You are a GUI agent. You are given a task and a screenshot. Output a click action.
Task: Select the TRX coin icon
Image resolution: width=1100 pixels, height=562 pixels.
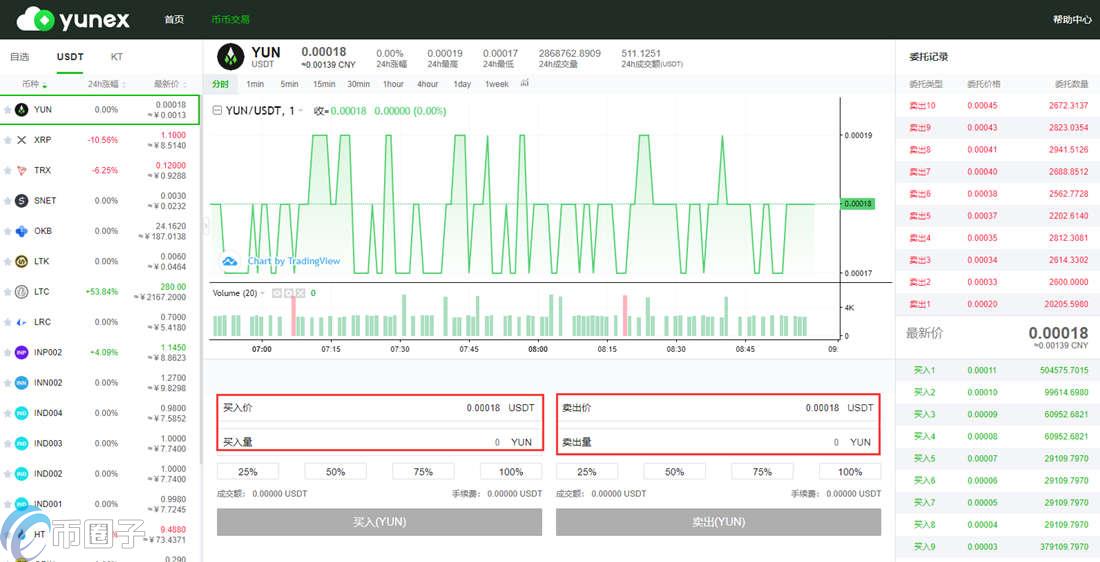[x=22, y=170]
